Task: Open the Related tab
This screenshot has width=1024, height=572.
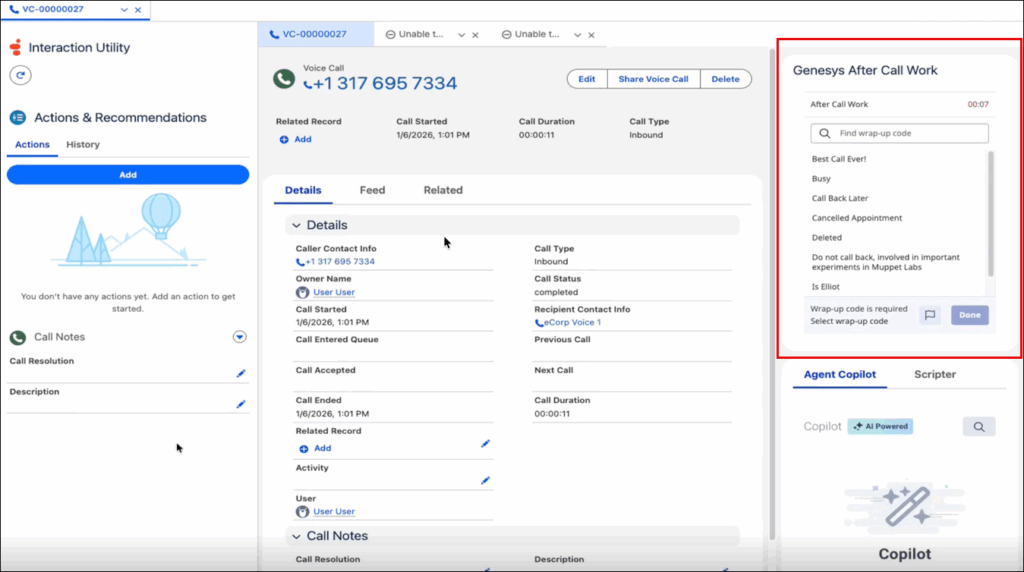Action: pos(443,190)
